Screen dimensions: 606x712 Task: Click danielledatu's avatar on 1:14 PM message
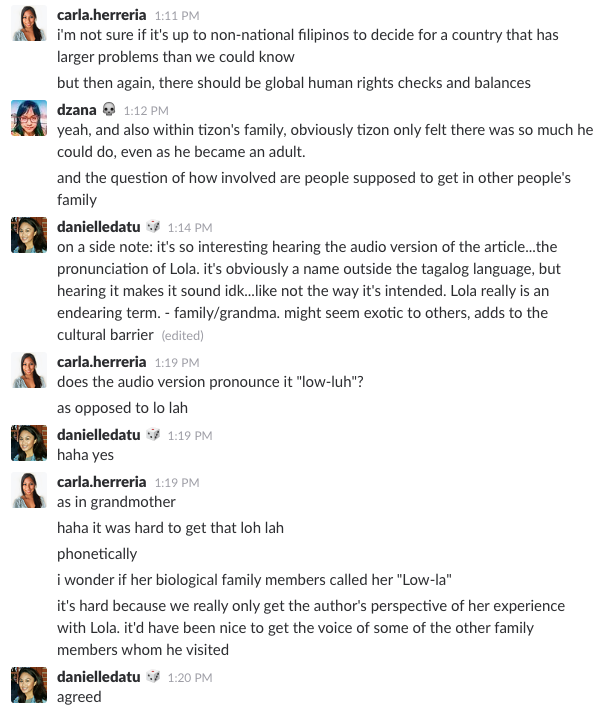29,235
